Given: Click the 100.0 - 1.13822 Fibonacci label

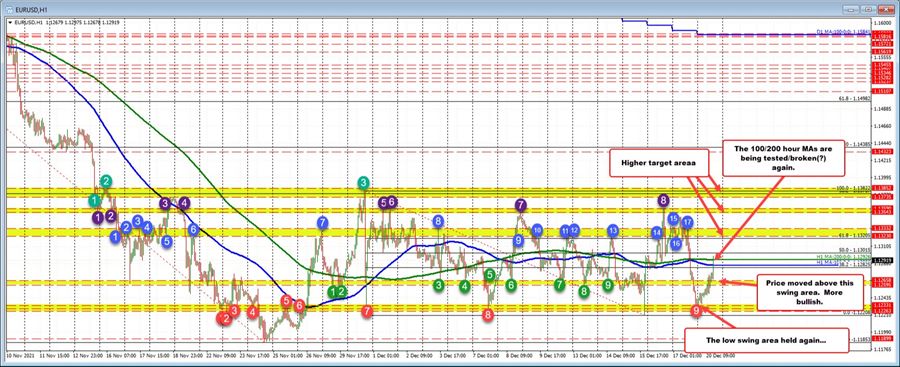Looking at the screenshot, I should tap(855, 187).
